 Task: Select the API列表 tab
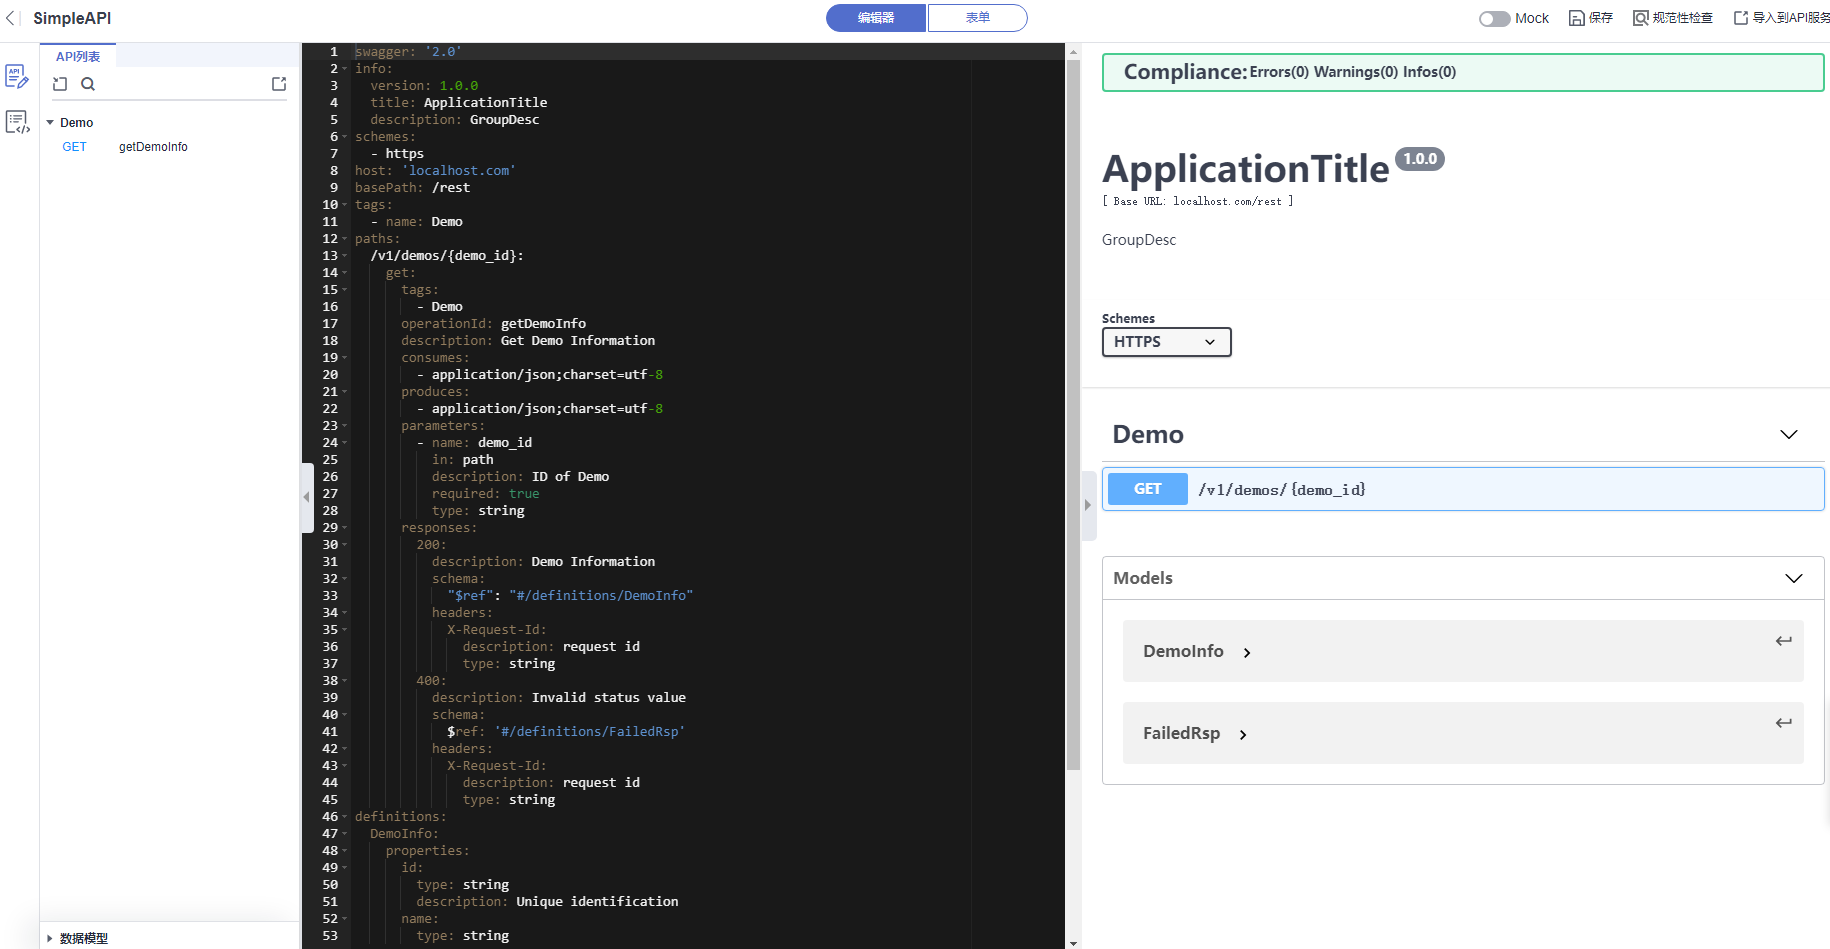pos(78,57)
